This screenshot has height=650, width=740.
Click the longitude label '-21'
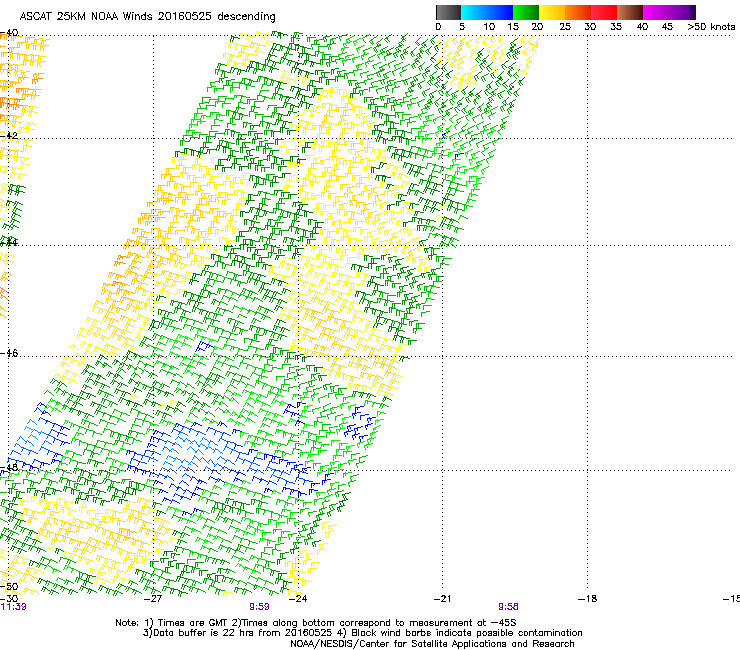pos(443,599)
